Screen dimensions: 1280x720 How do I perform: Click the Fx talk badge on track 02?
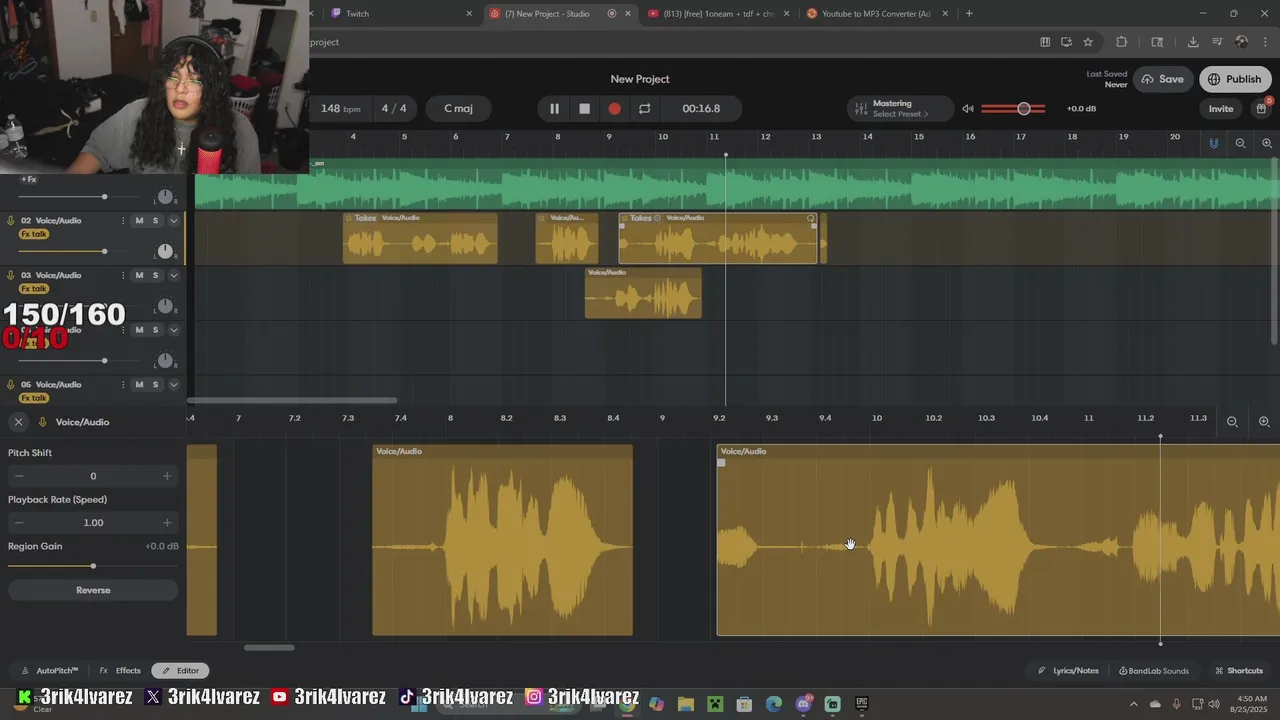click(34, 234)
